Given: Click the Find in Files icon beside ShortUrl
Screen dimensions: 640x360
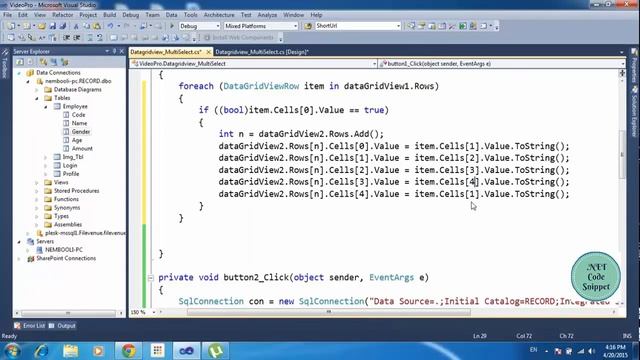Looking at the screenshot, I should click(308, 26).
